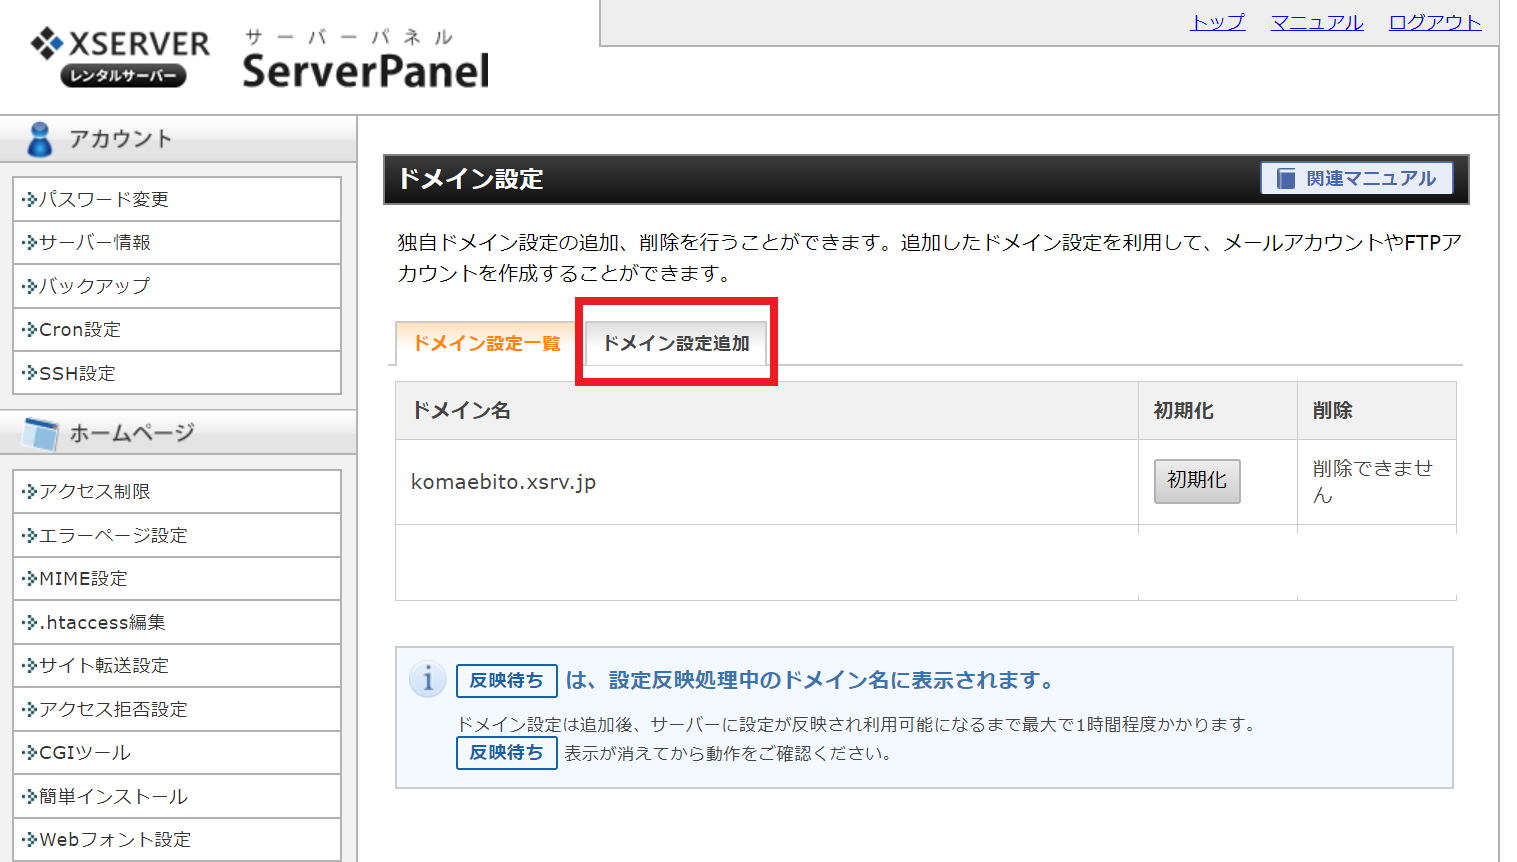Open the Cron設定 sidebar item
Viewport: 1517px width, 862px height.
coord(79,330)
